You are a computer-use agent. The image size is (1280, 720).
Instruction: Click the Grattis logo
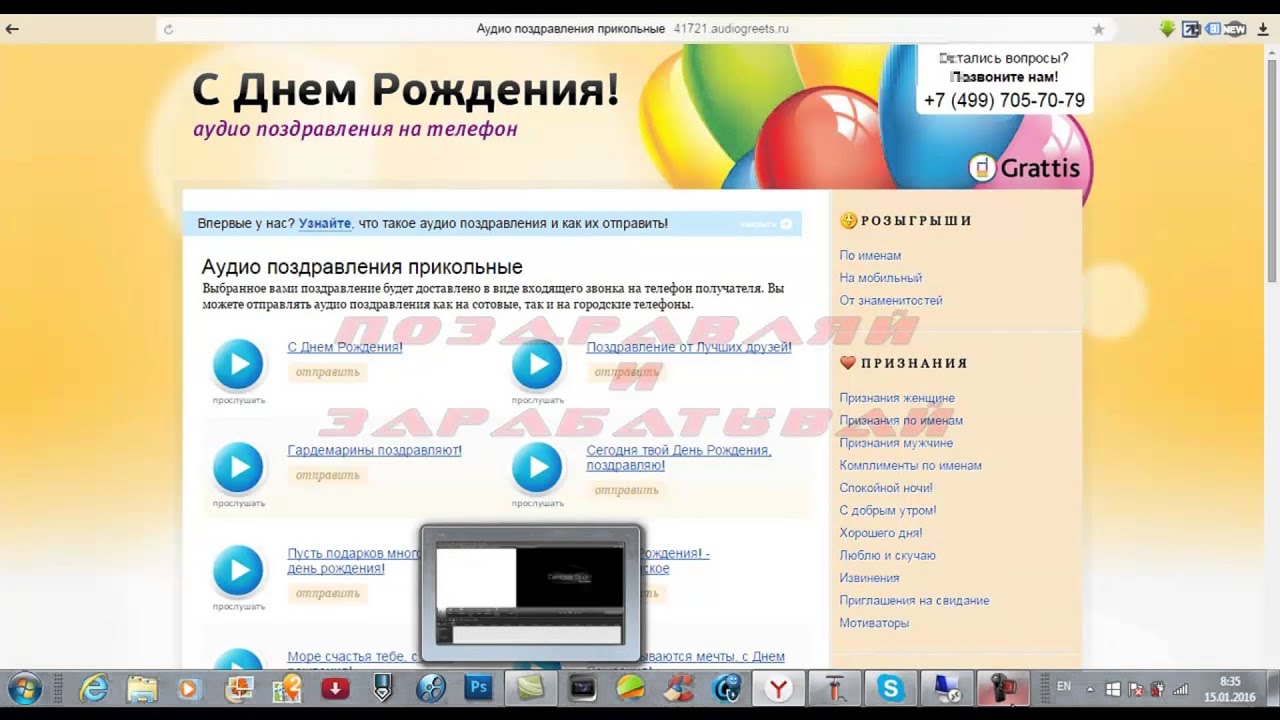[1026, 168]
